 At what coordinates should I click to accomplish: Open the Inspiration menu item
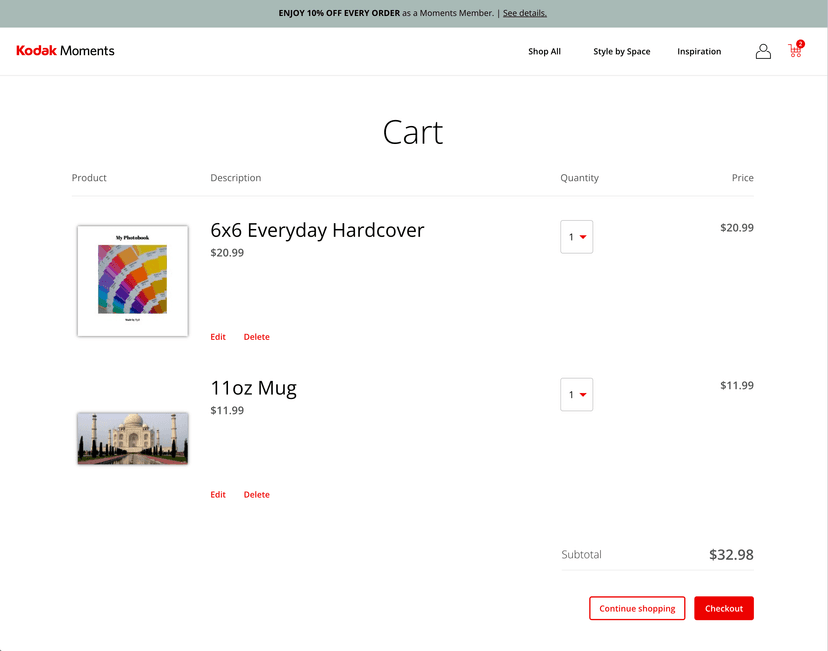[x=699, y=52]
